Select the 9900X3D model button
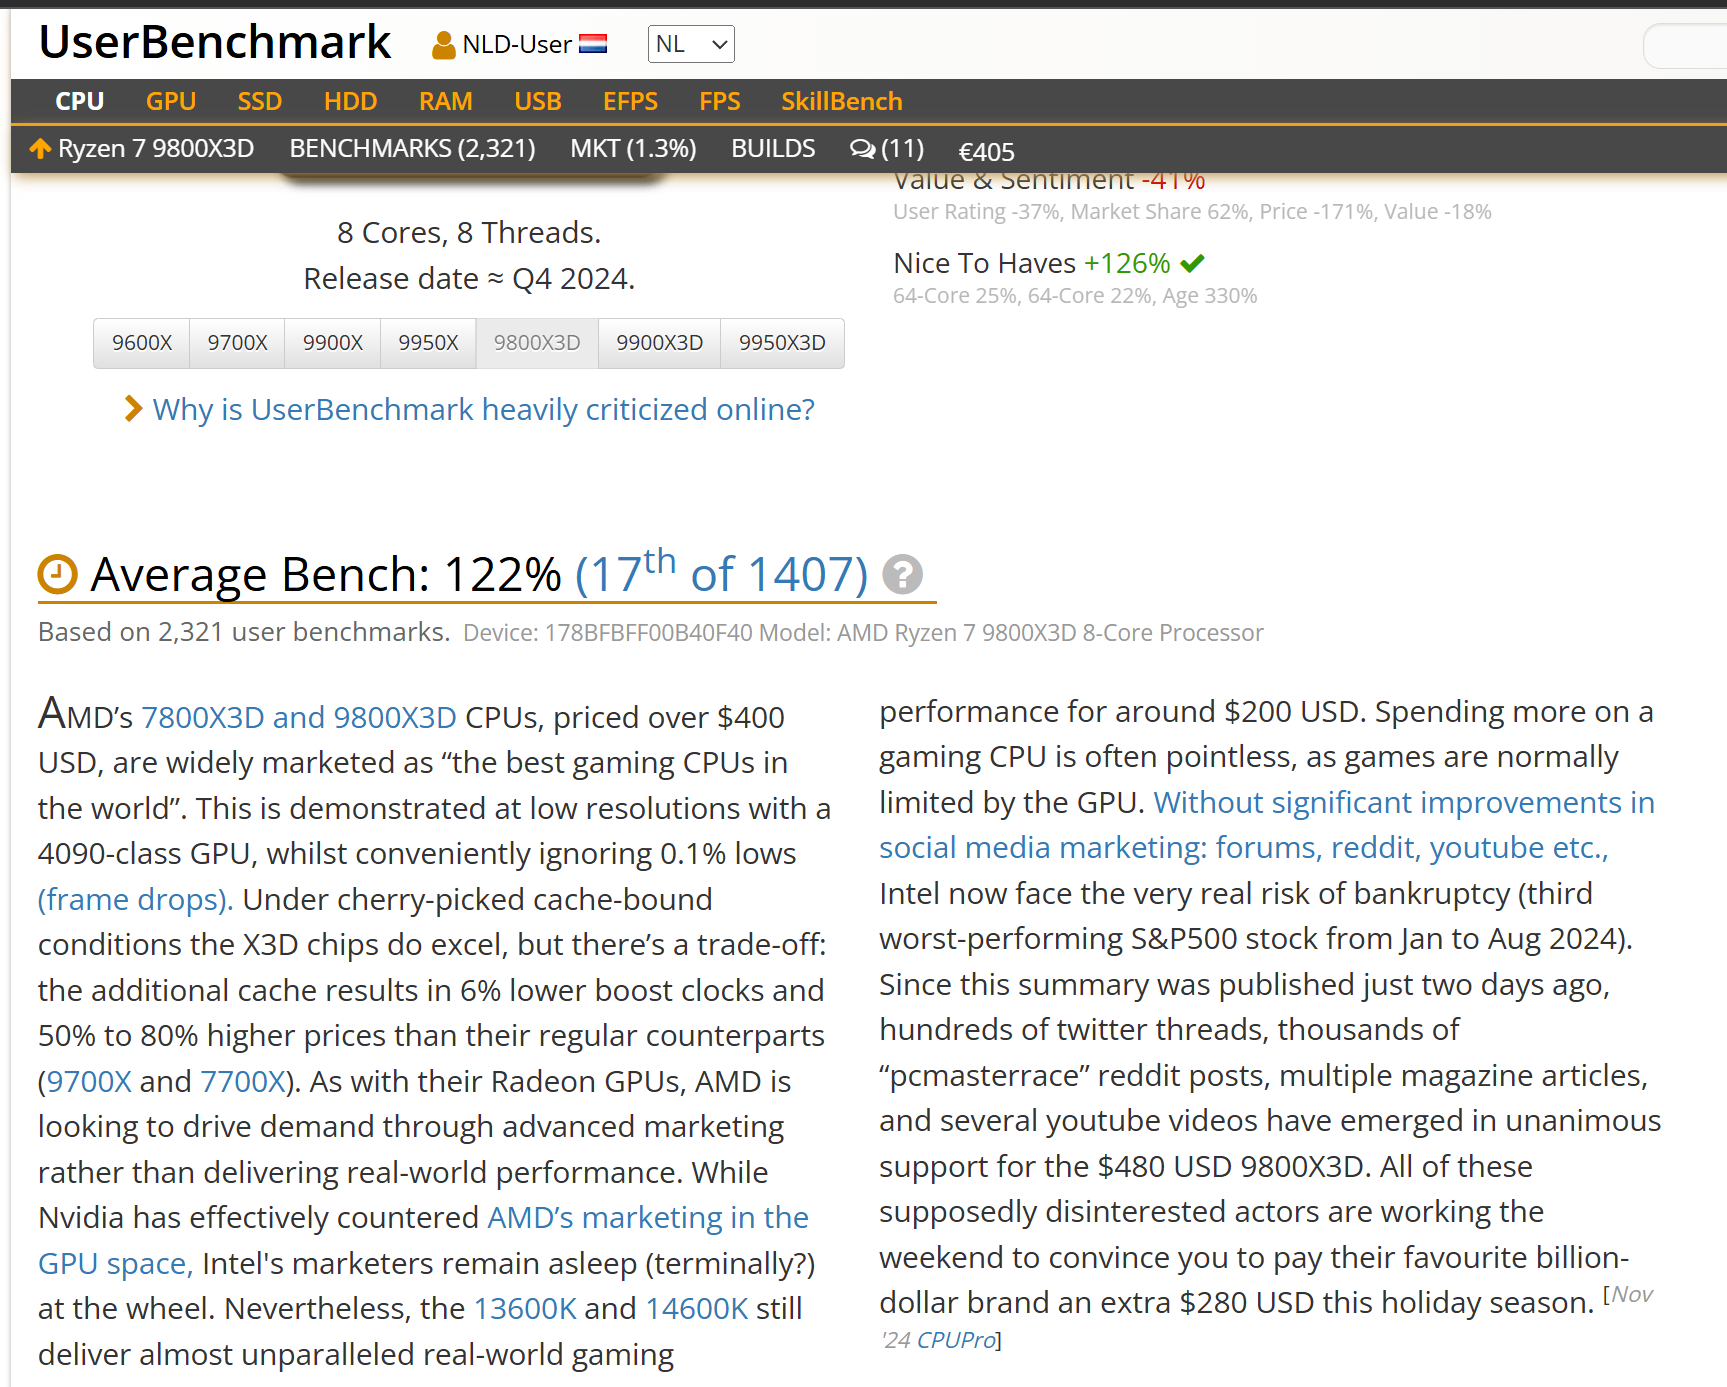Viewport: 1727px width, 1387px height. coord(659,343)
